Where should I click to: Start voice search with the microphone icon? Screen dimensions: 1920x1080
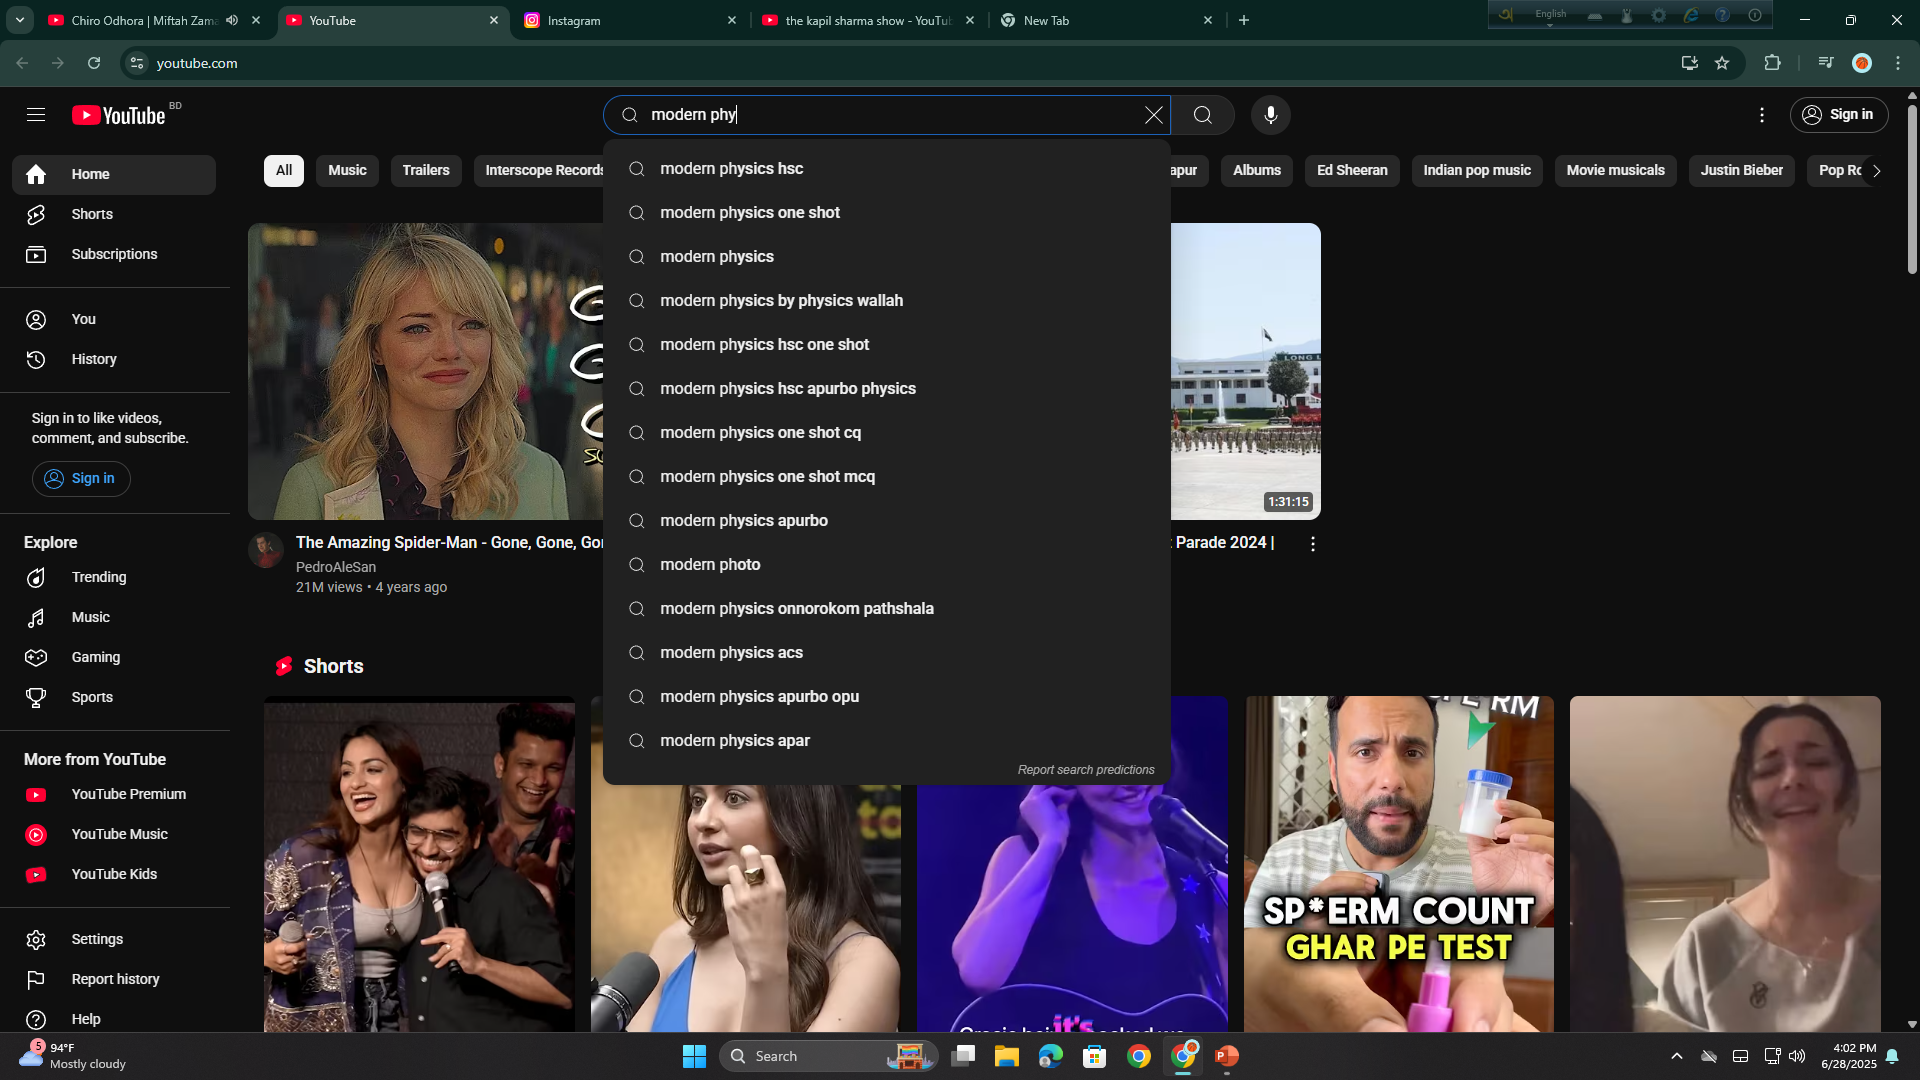pyautogui.click(x=1270, y=115)
